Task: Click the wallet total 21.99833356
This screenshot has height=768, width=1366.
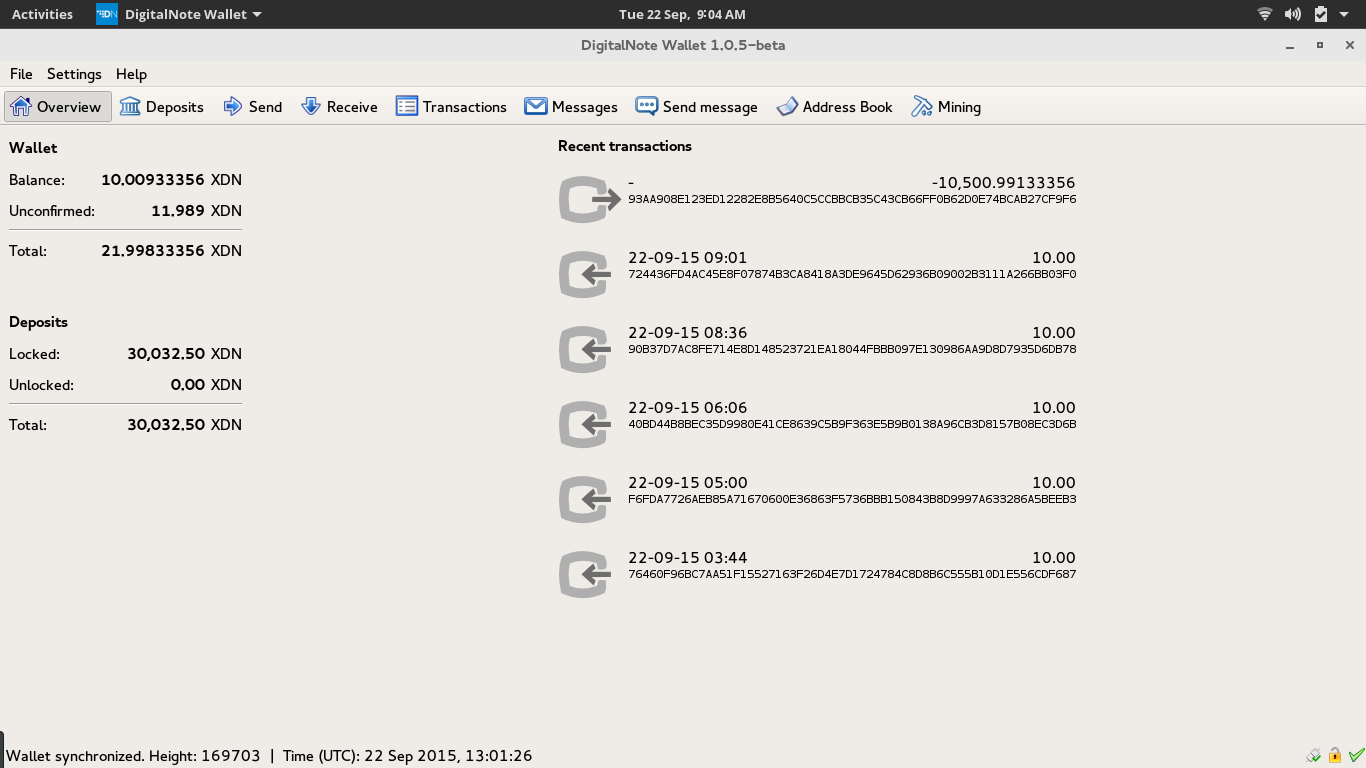Action: click(153, 251)
